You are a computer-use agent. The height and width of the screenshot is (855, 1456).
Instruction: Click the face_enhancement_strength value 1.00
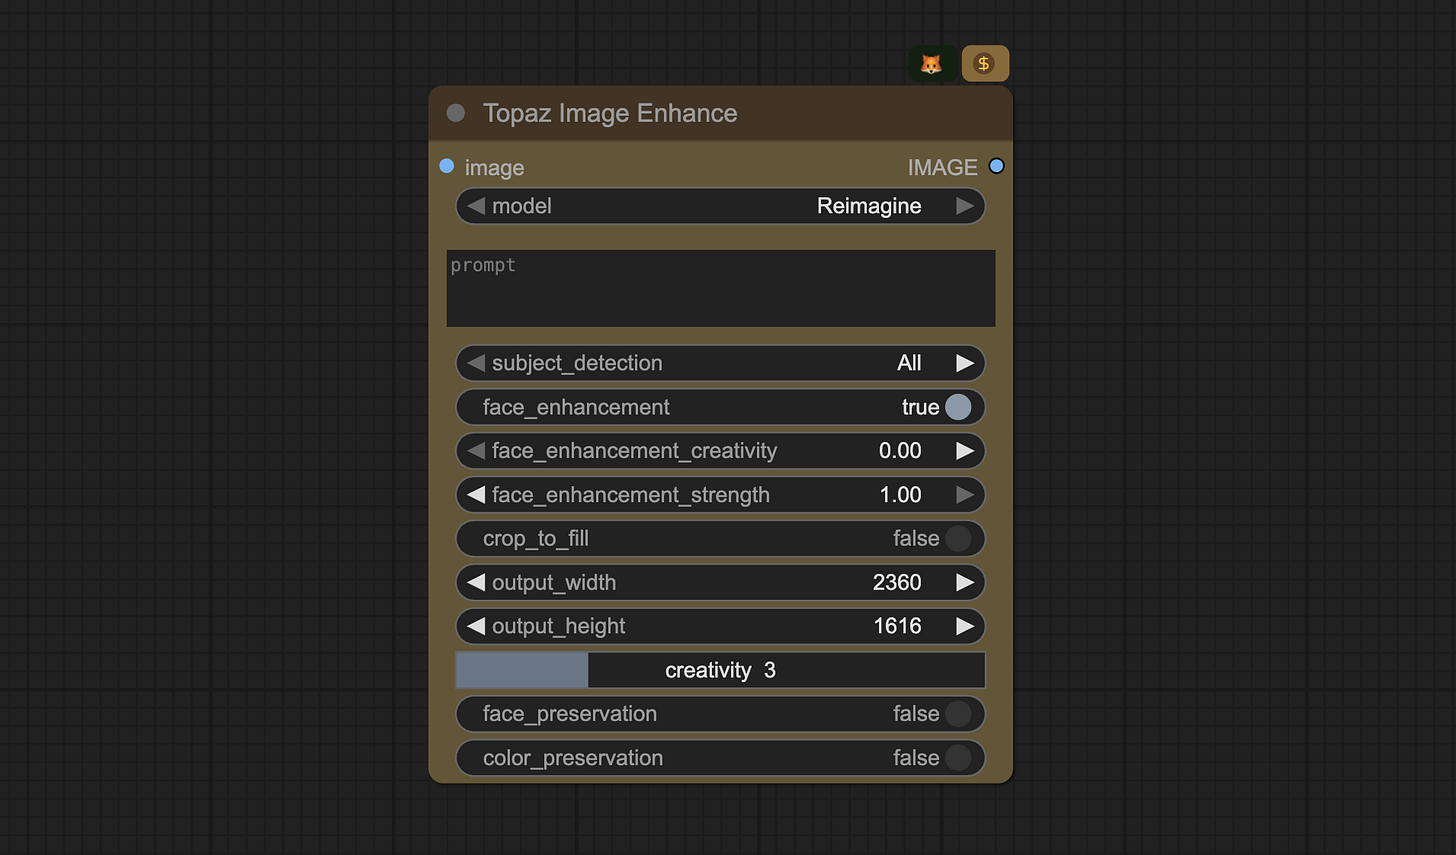tap(900, 495)
